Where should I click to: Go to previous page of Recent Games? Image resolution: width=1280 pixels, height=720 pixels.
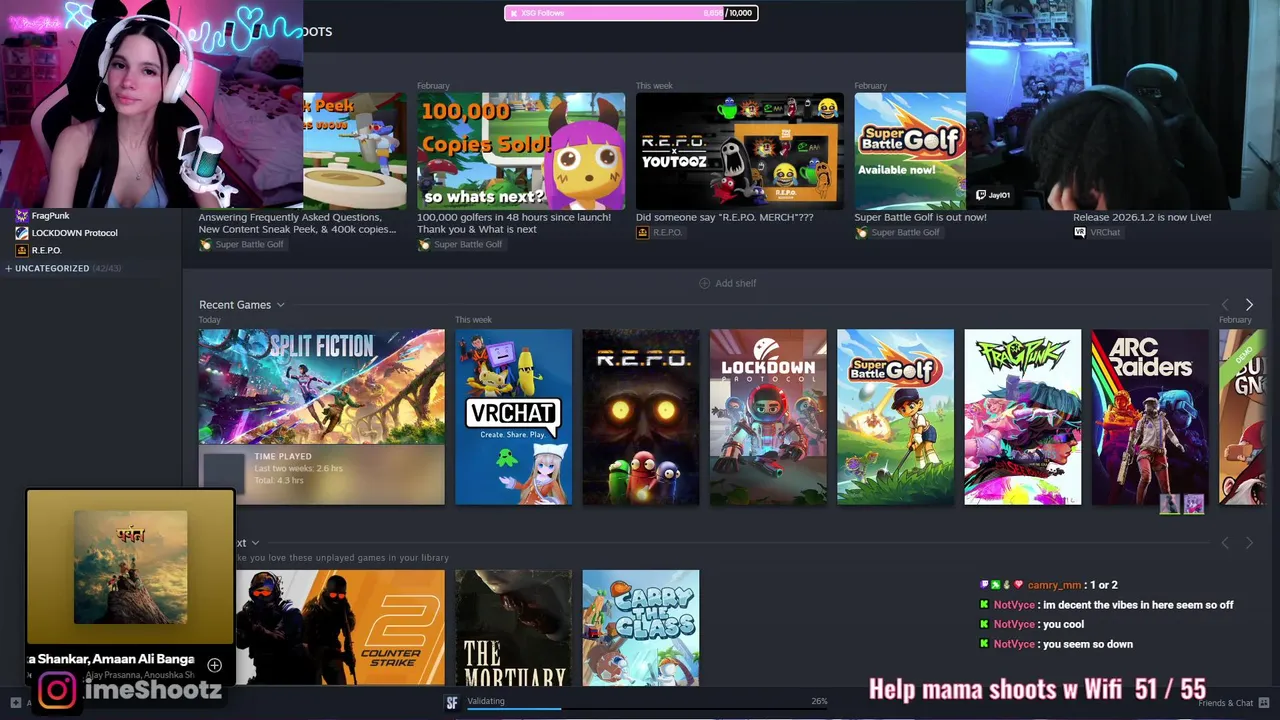pyautogui.click(x=1225, y=305)
